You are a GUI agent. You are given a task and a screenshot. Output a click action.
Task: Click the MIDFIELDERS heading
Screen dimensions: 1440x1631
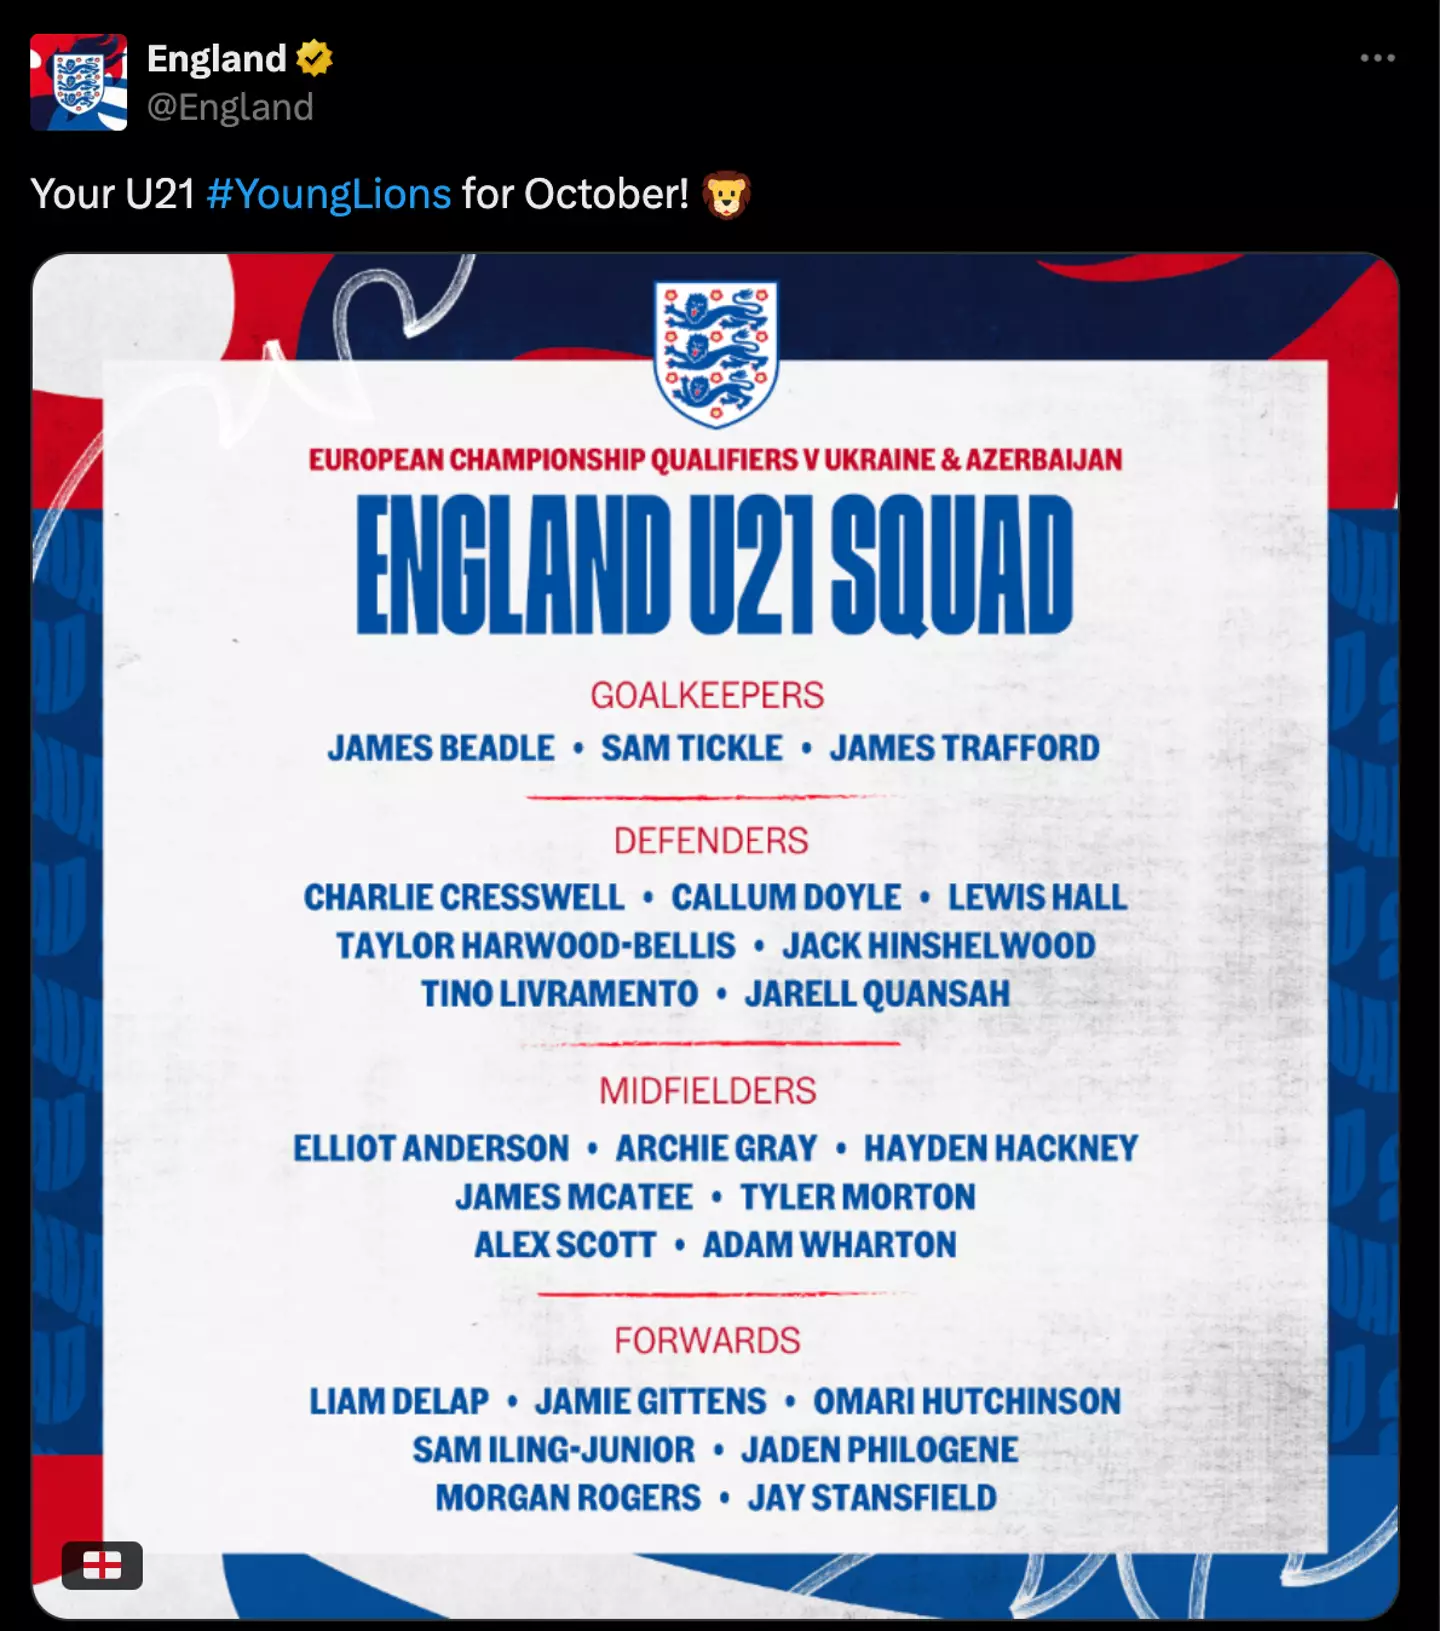pos(708,1091)
